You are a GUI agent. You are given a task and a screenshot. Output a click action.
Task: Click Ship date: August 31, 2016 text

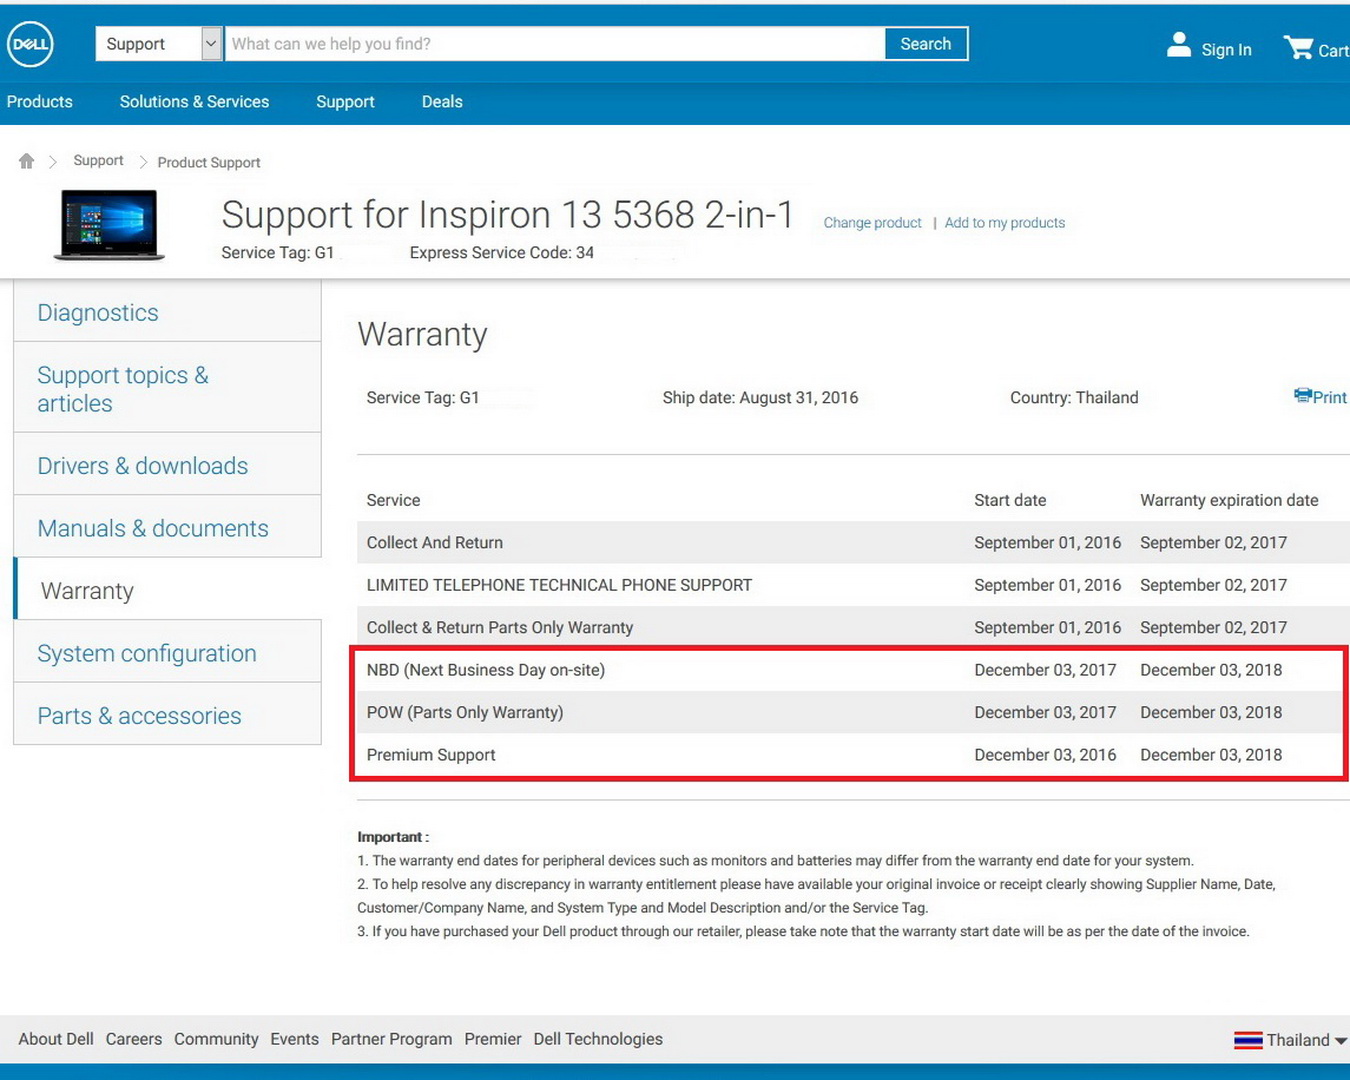[x=760, y=397]
